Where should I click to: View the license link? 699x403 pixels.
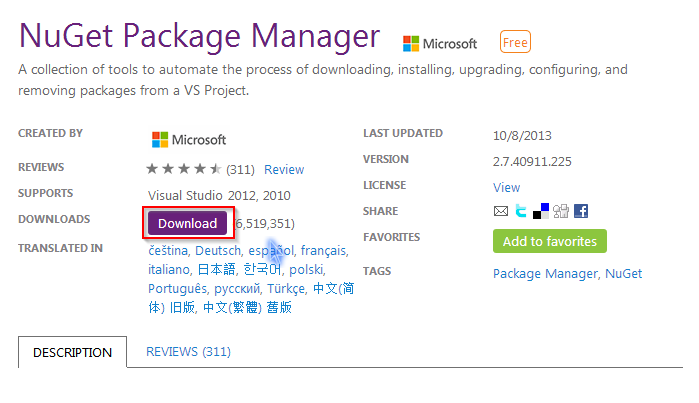click(x=506, y=188)
